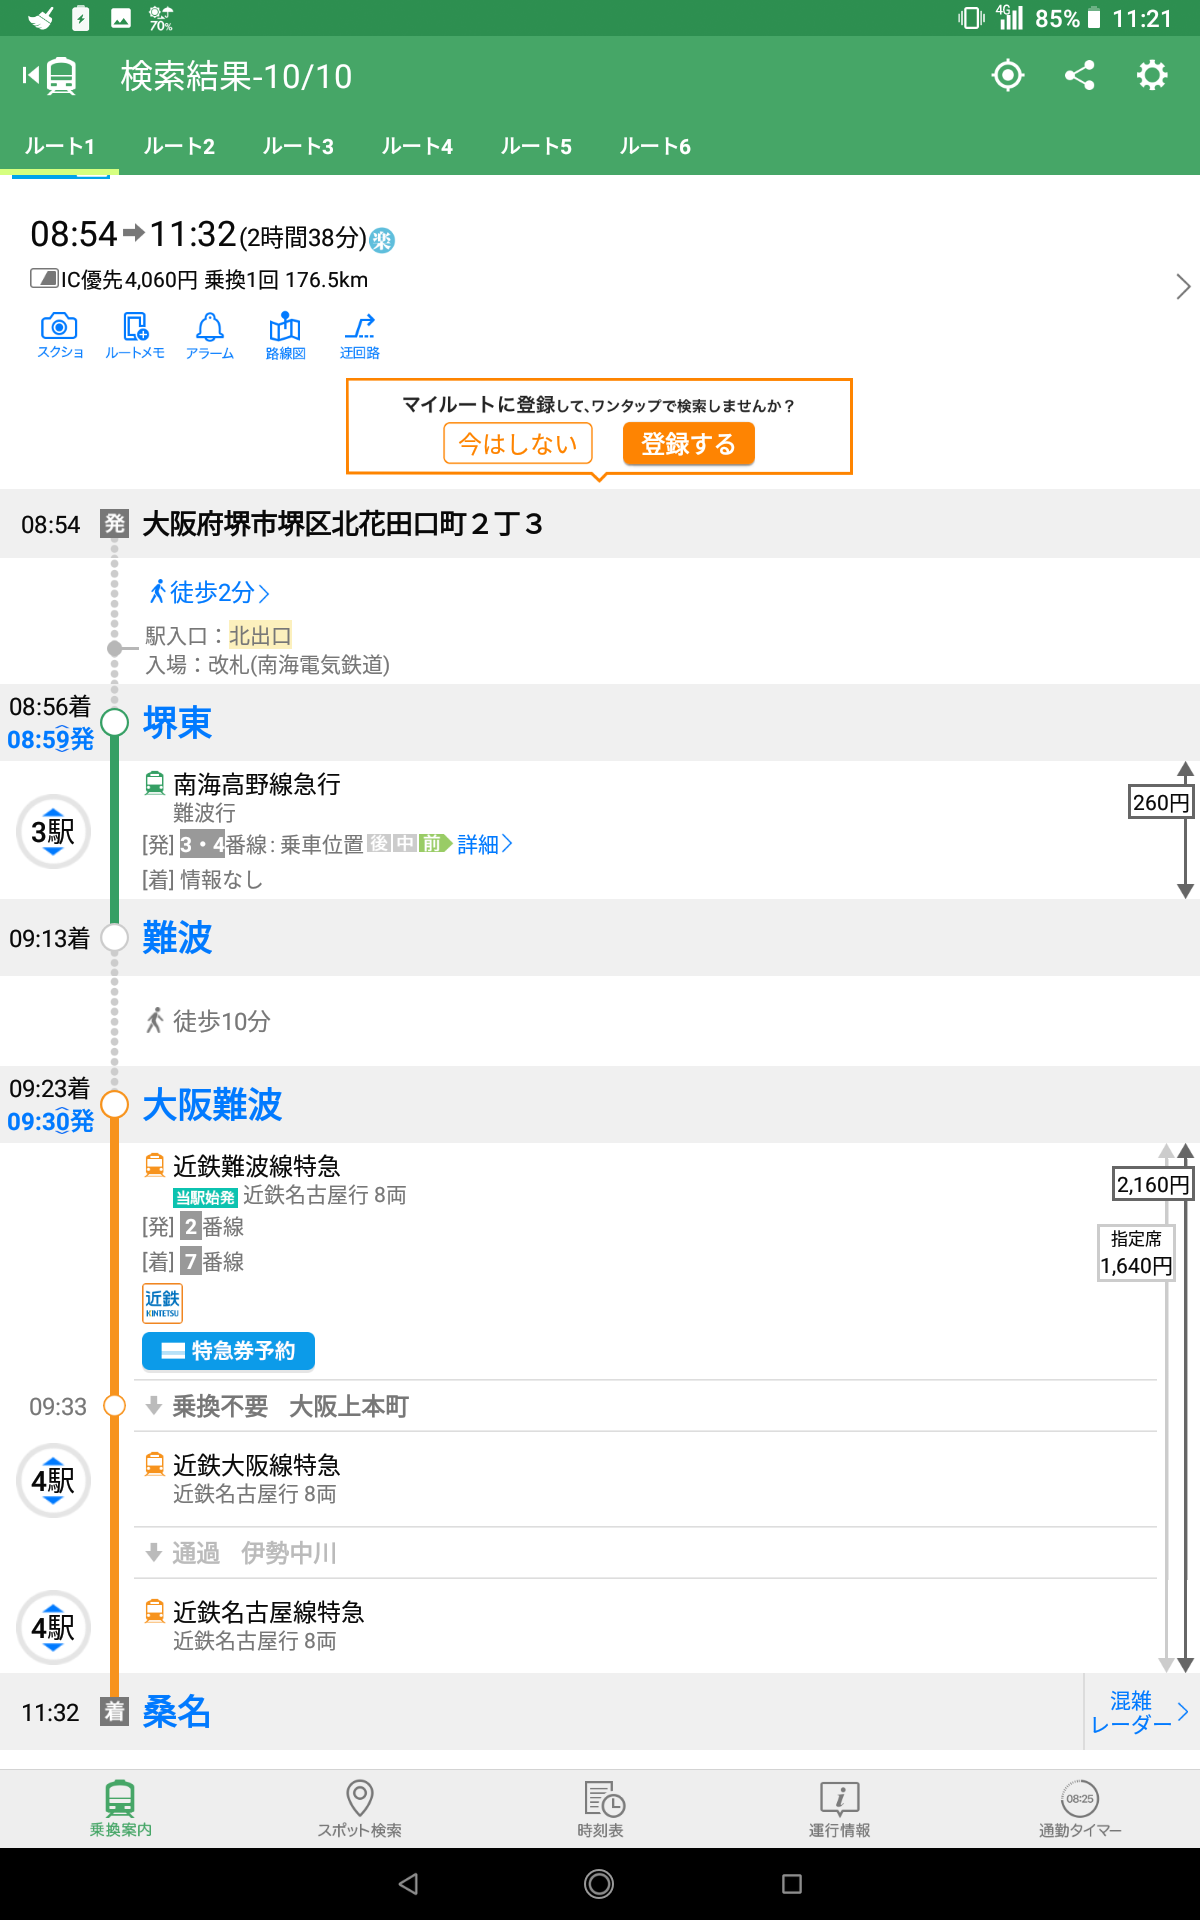Screen dimensions: 1200x1920
Task: Switch to ルート5 tab
Action: tap(536, 147)
